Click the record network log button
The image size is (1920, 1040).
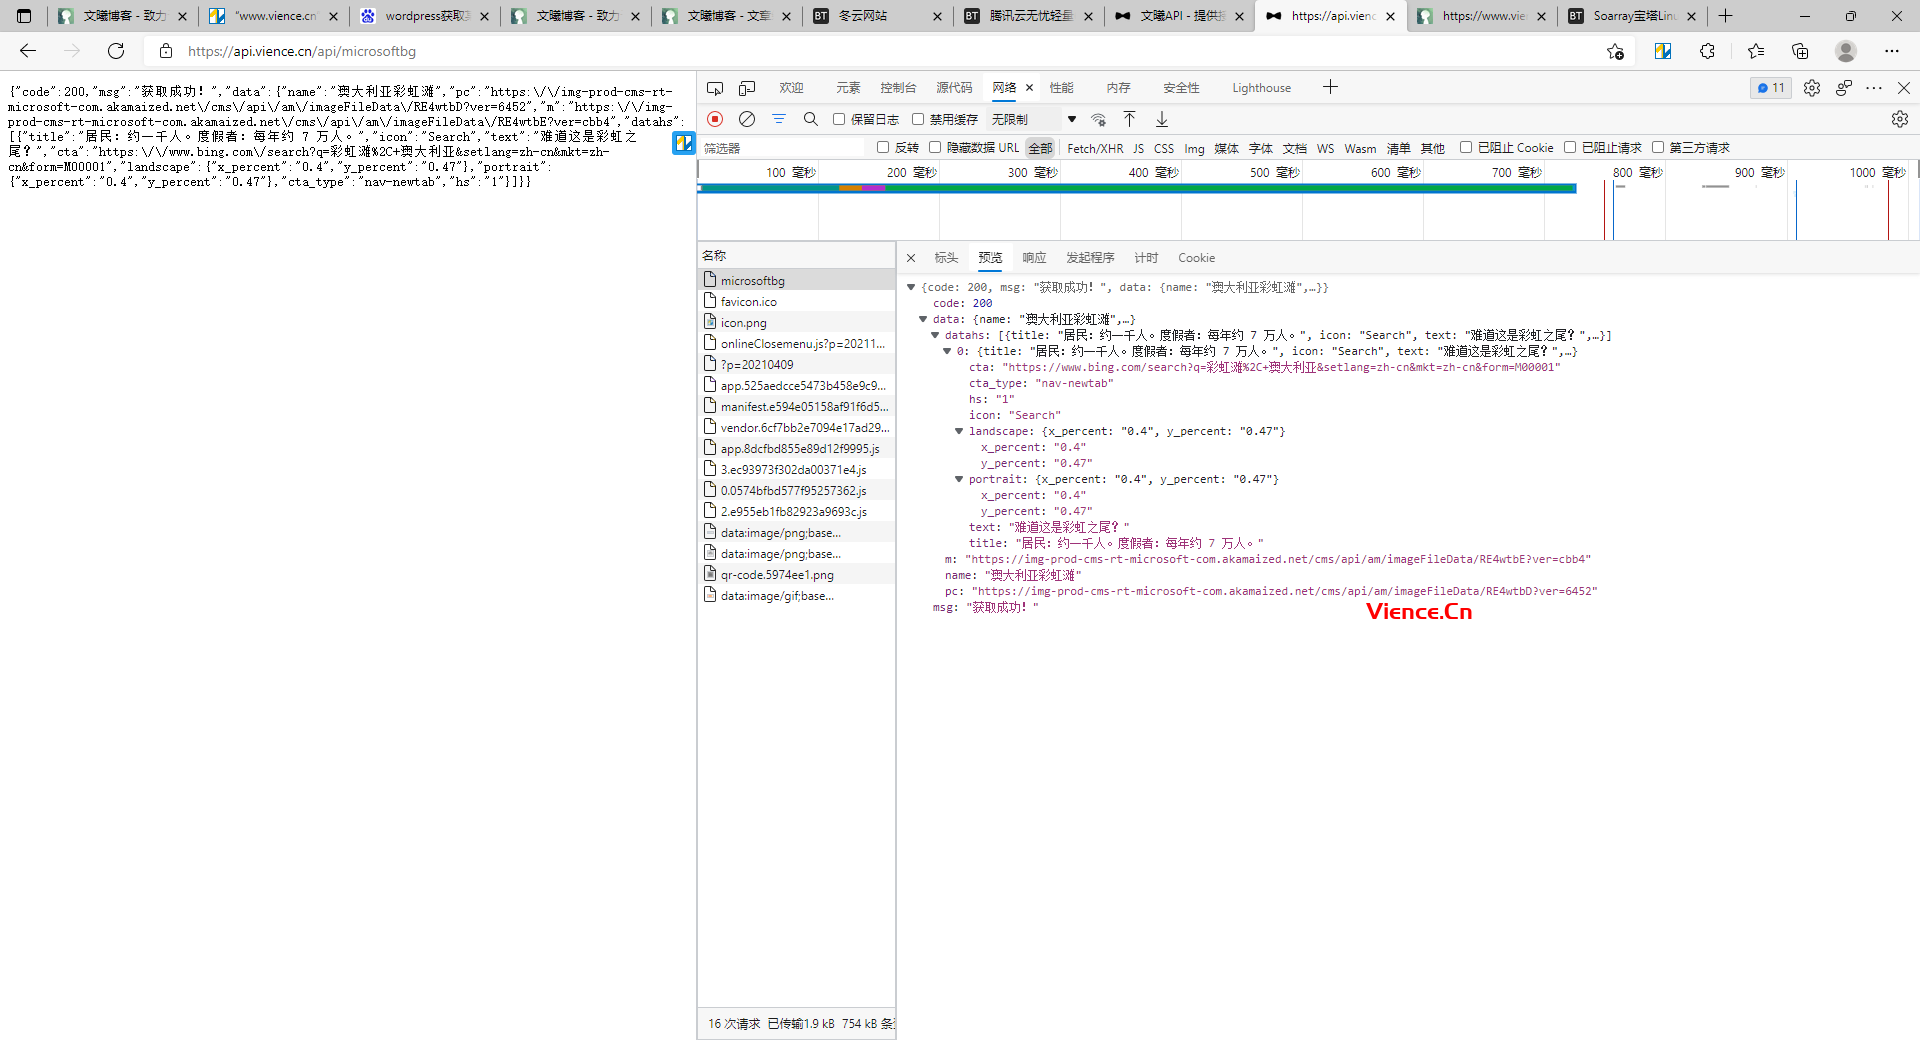715,119
